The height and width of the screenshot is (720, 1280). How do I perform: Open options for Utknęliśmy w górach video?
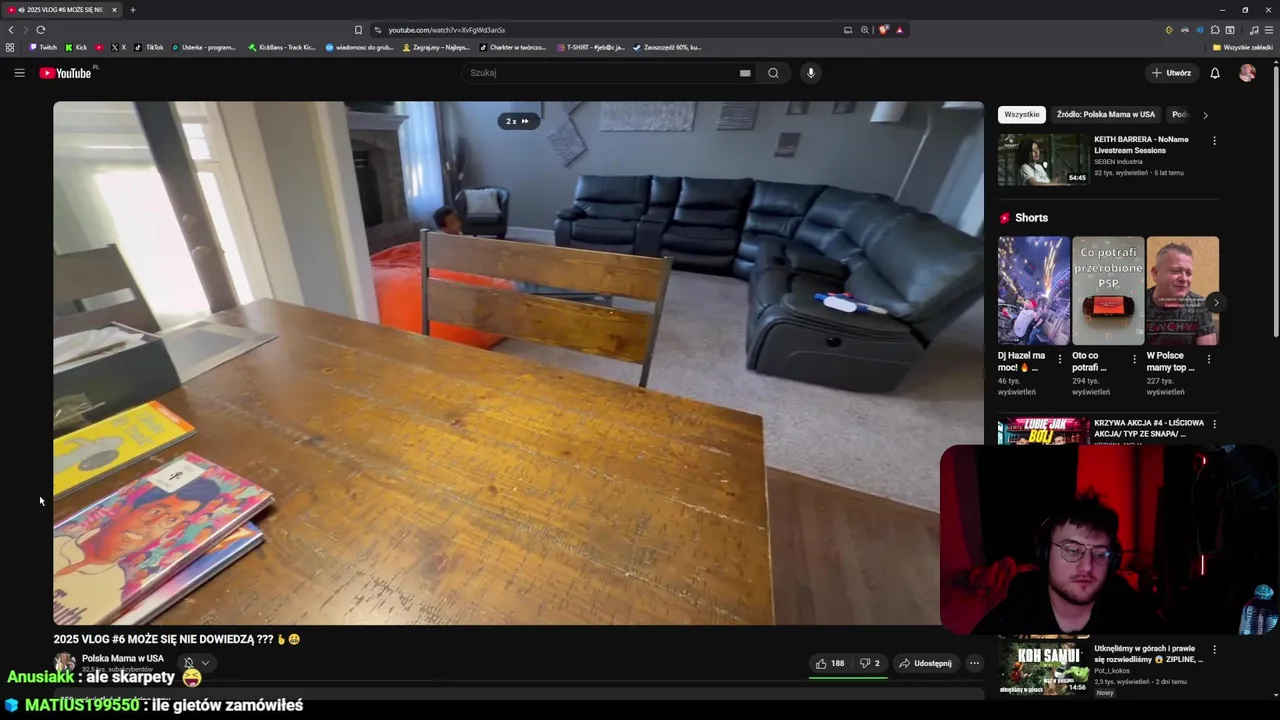(1214, 649)
